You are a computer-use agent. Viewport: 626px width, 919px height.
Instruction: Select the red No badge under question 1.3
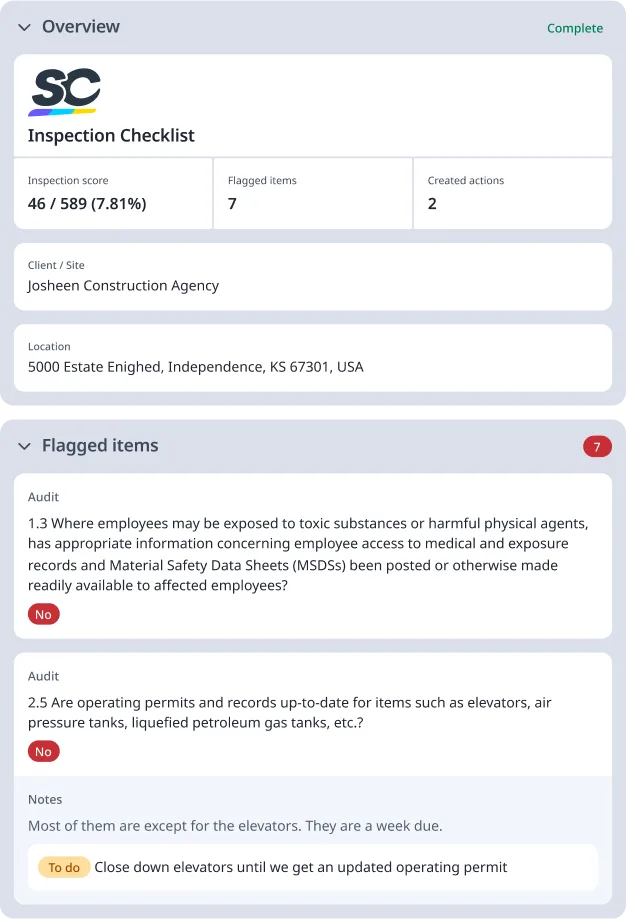tap(43, 614)
